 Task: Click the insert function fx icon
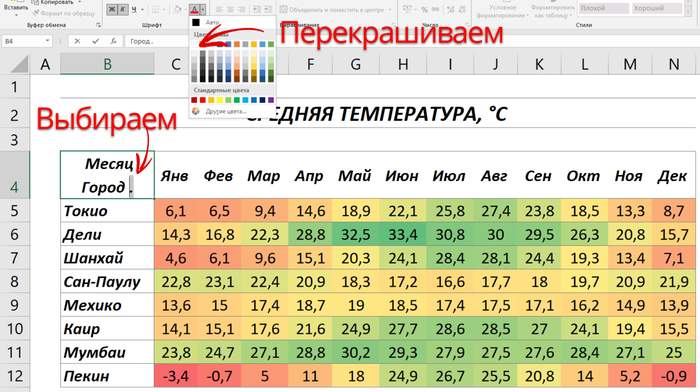(x=113, y=41)
